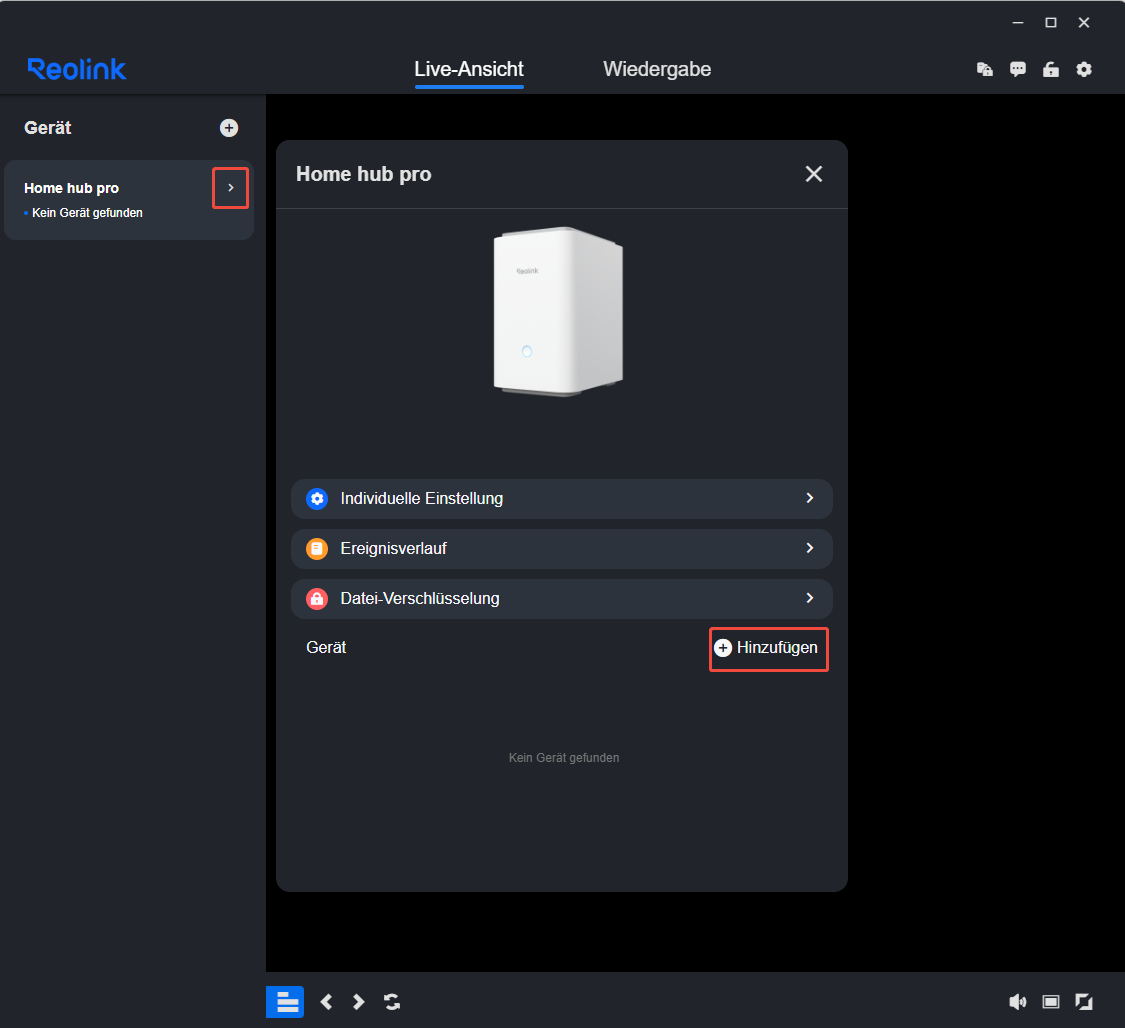Click the 'Home hub pro' panel title
This screenshot has height=1028, width=1125.
(x=364, y=174)
